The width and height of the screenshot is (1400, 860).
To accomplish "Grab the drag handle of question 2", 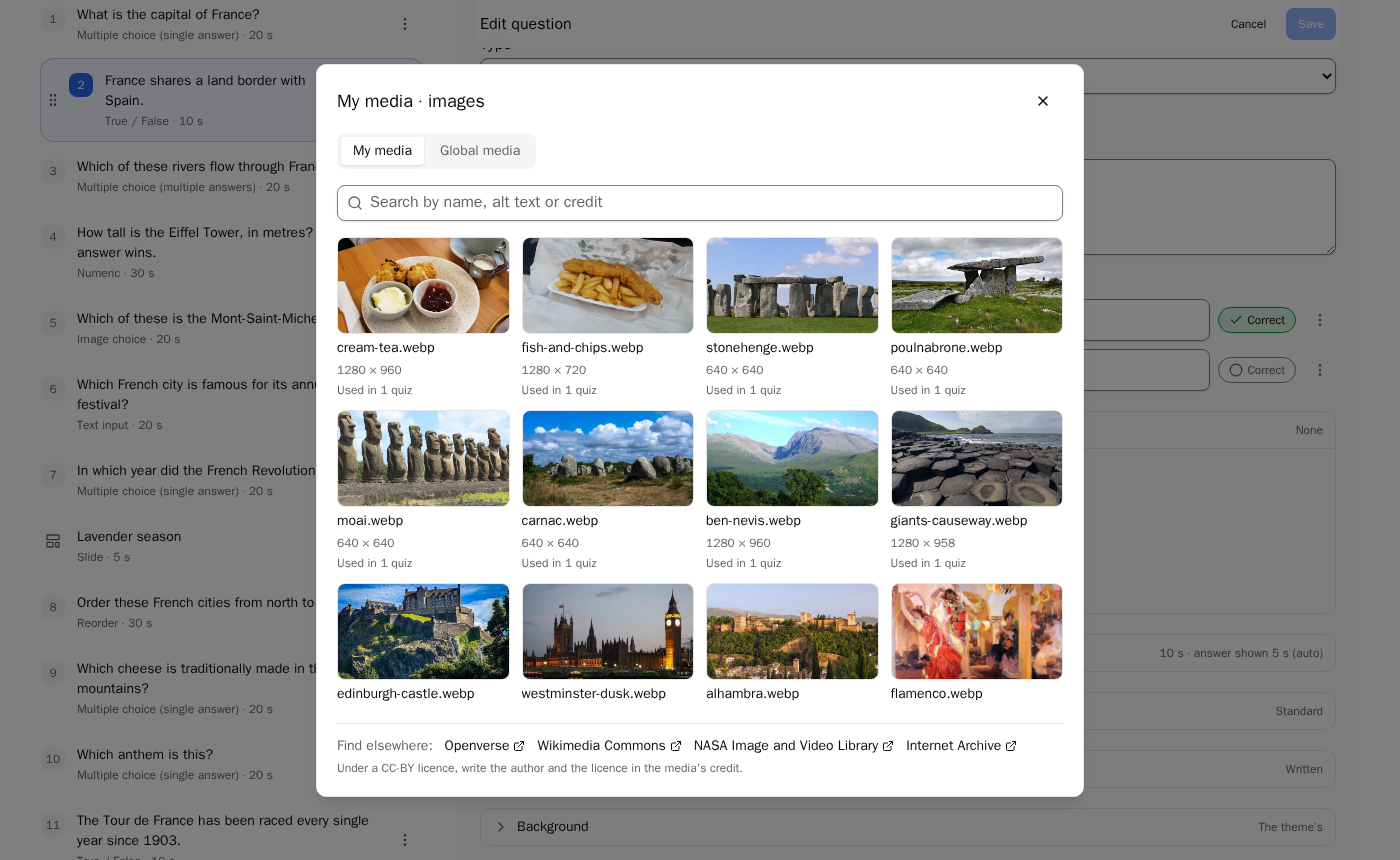I will tap(53, 100).
